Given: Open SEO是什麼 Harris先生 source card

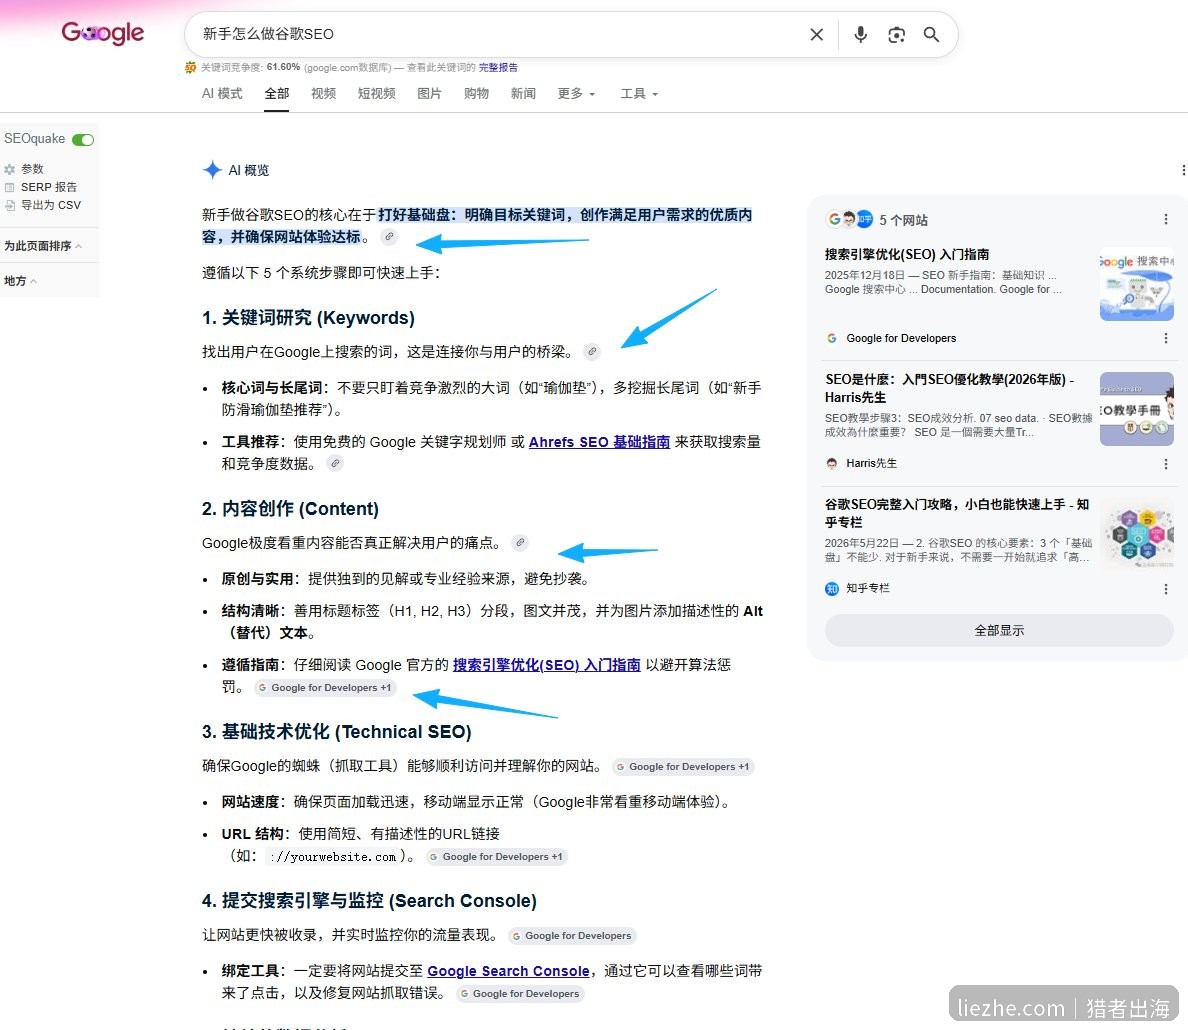Looking at the screenshot, I should (950, 388).
